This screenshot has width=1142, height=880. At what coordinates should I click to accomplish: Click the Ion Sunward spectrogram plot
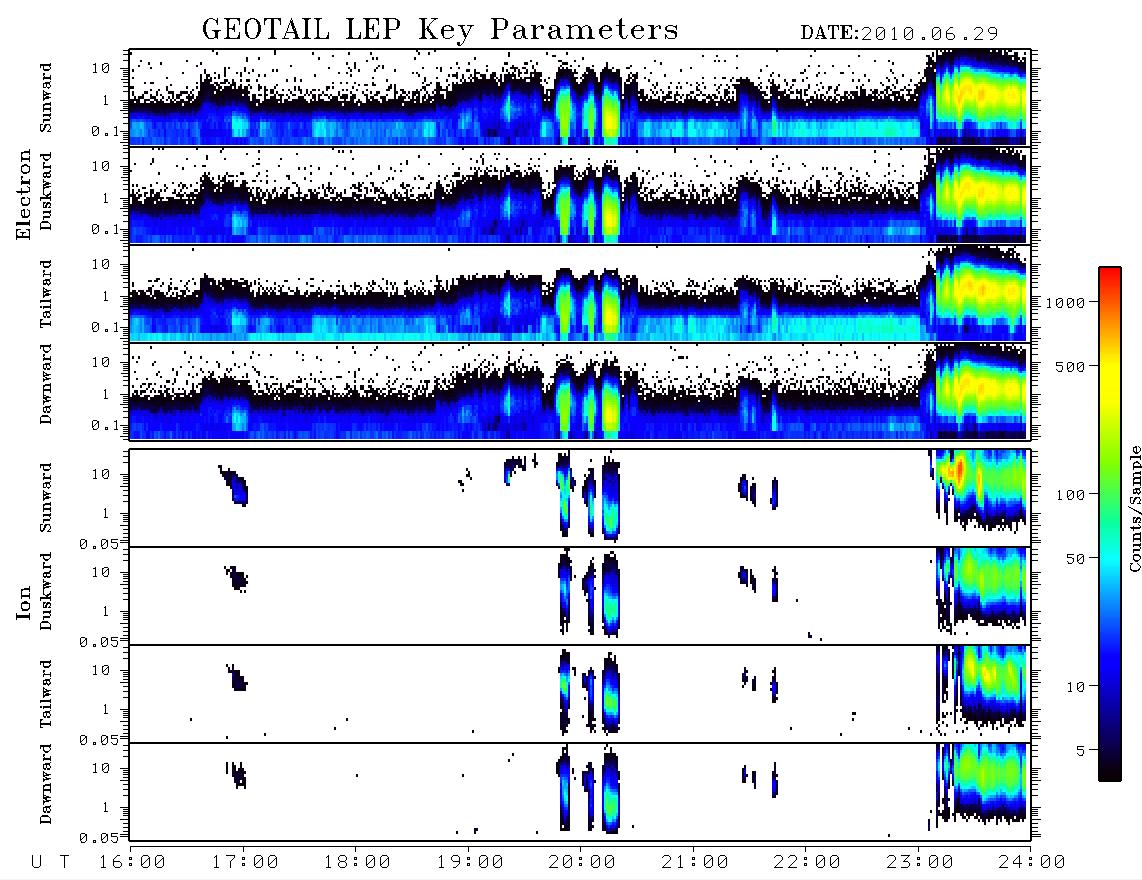tap(580, 498)
